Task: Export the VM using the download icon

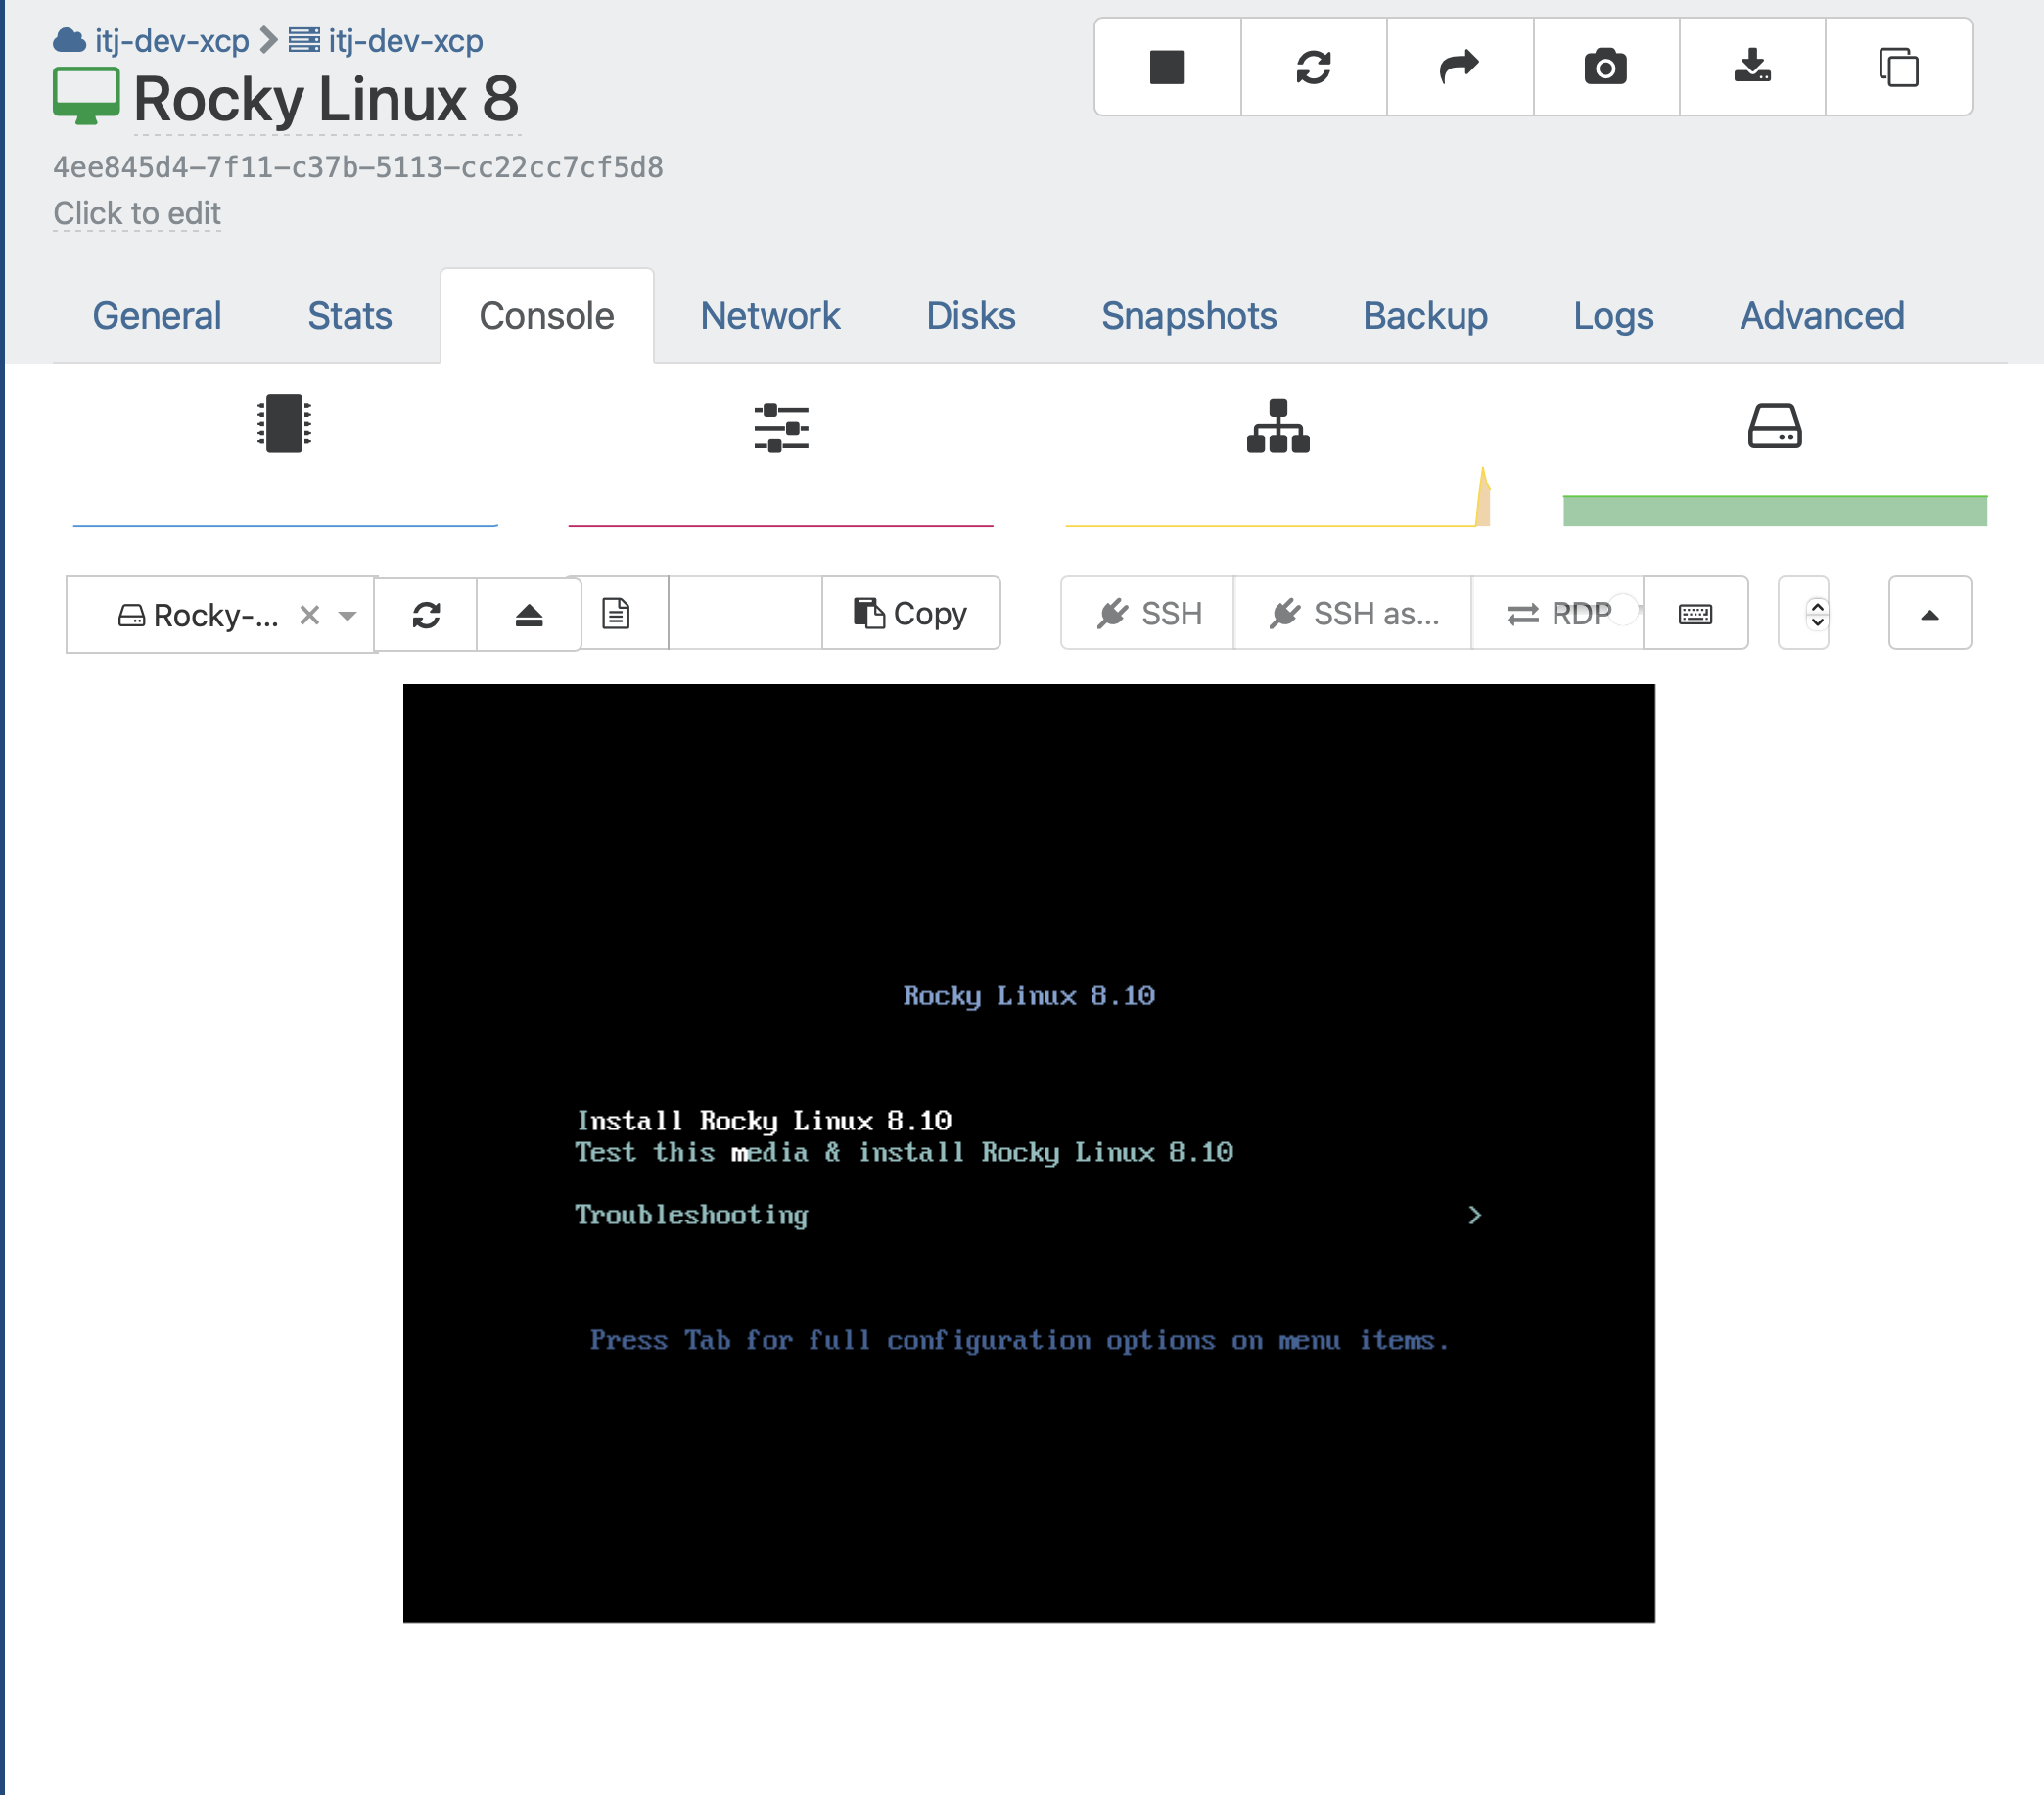Action: coord(1752,67)
